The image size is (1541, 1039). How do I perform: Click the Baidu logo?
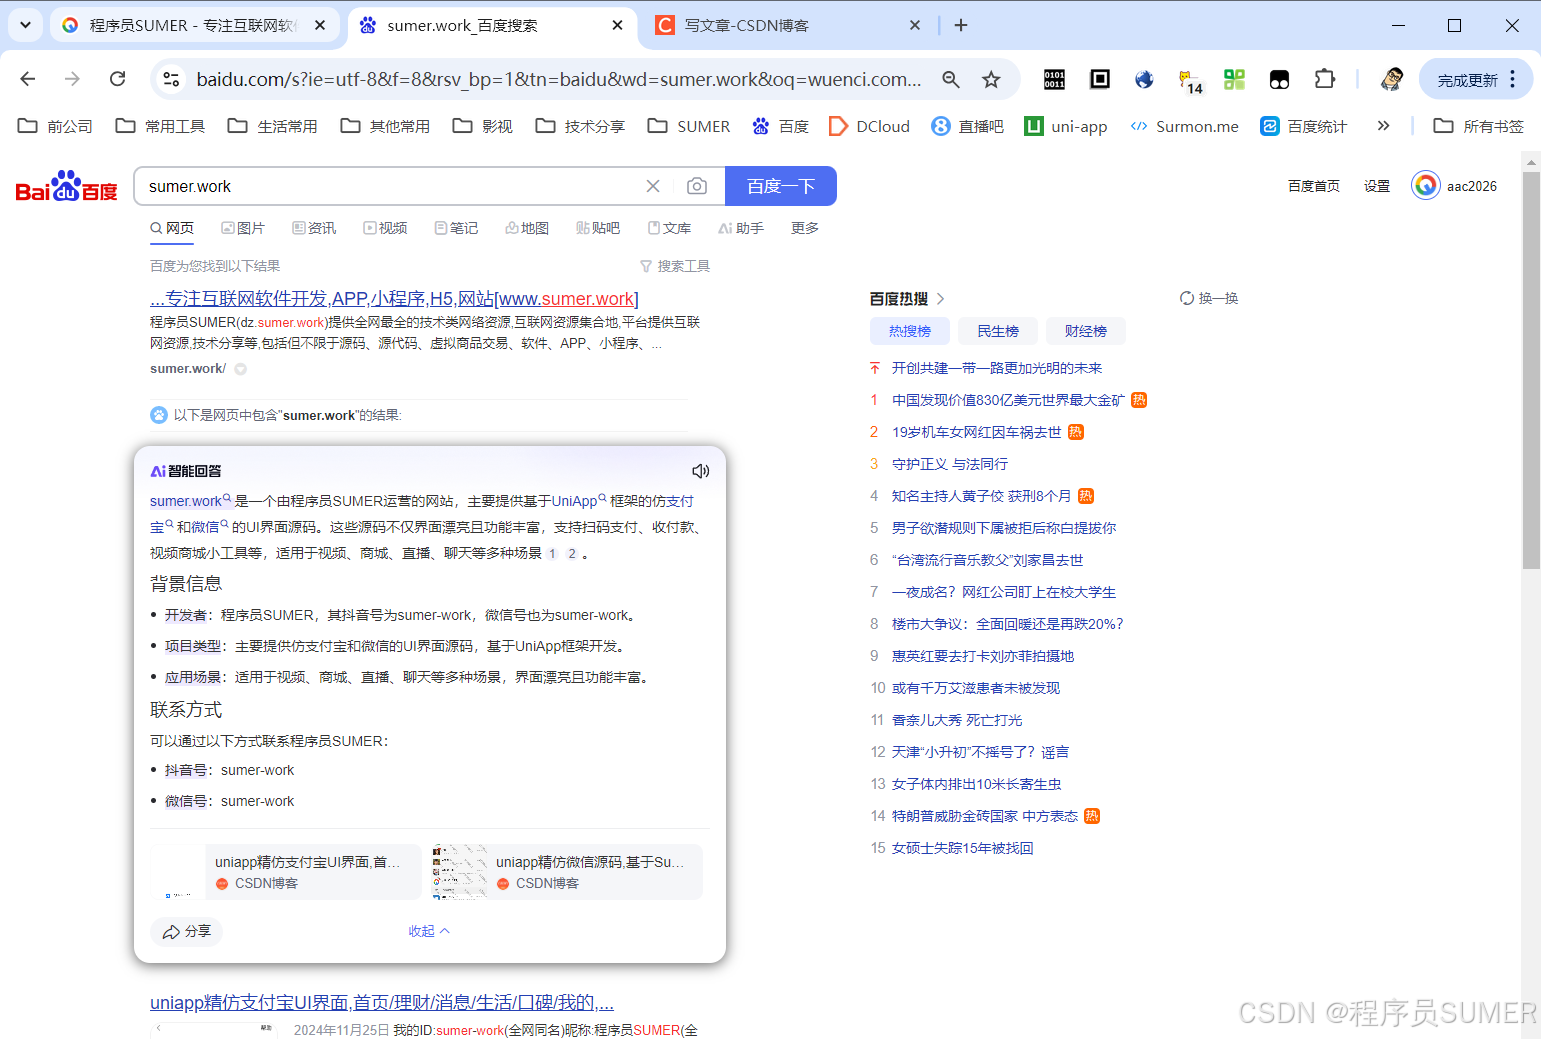(x=67, y=186)
